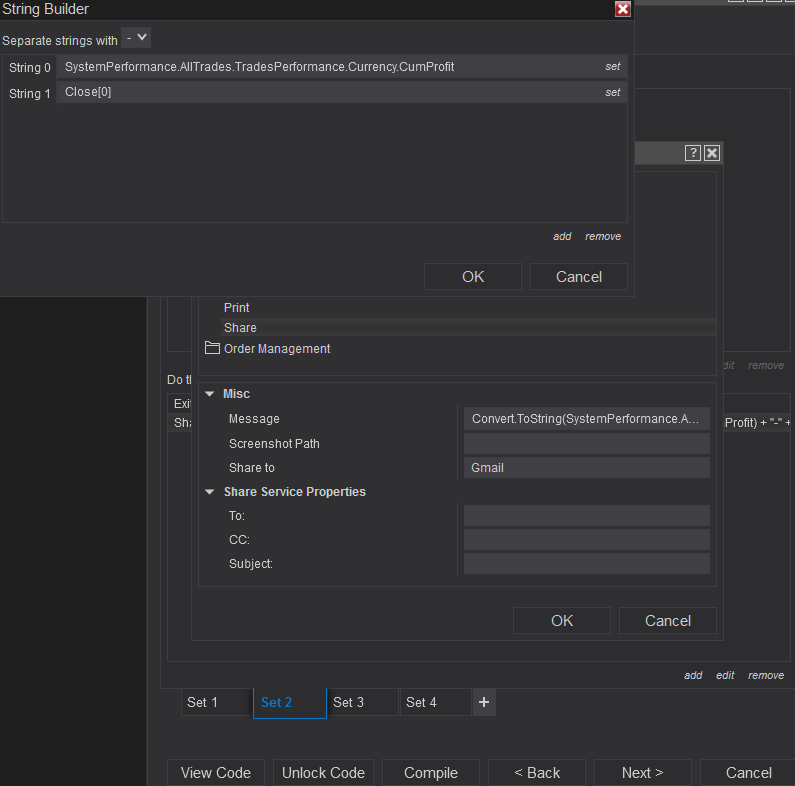Screen dimensions: 795x786
Task: Click the Compile button
Action: (x=431, y=773)
